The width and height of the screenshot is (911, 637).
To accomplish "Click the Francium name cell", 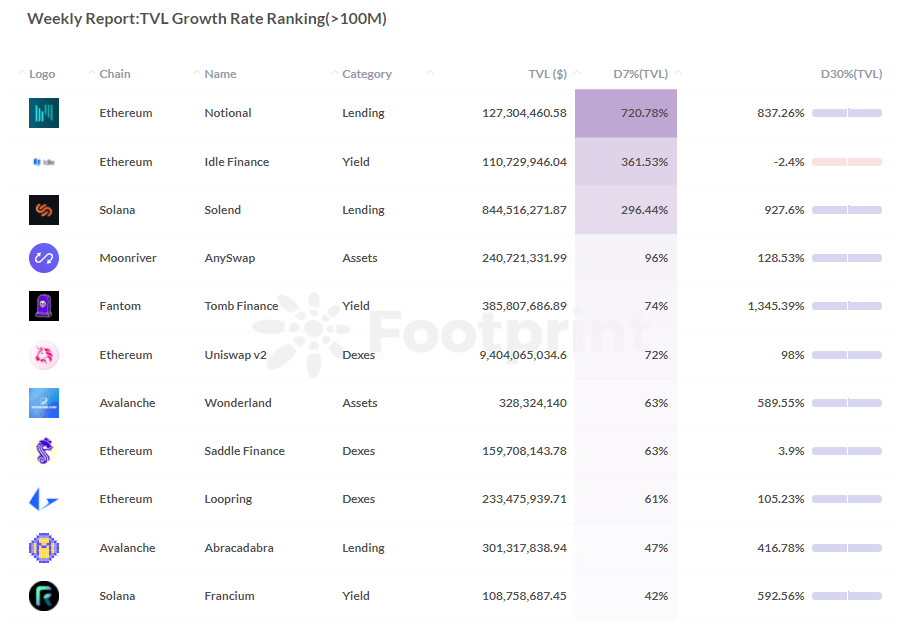I will pos(229,596).
